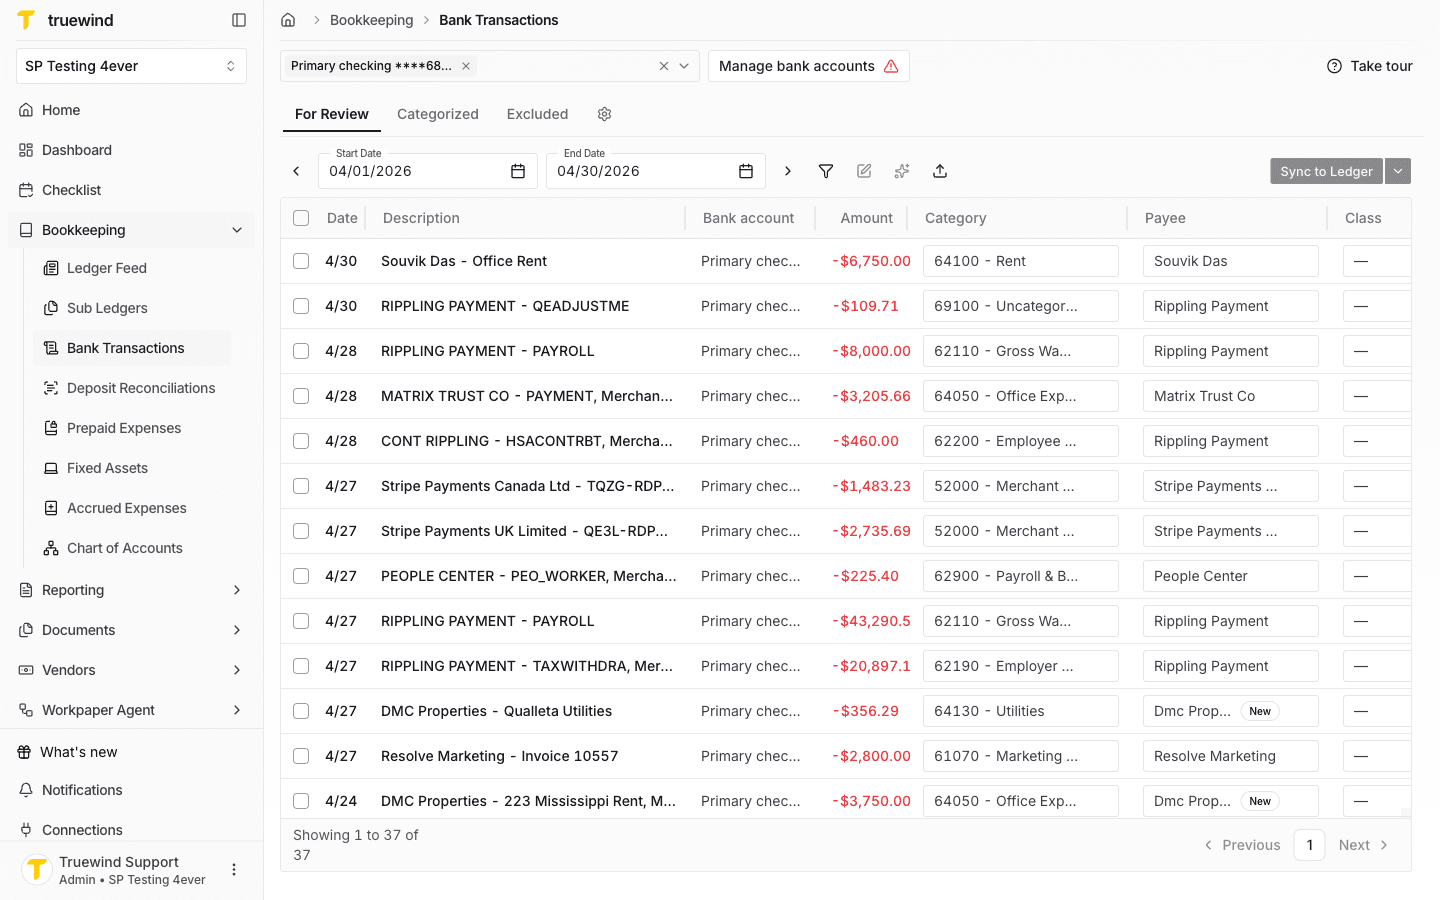The image size is (1440, 900).
Task: Select page 1 in pagination
Action: point(1309,845)
